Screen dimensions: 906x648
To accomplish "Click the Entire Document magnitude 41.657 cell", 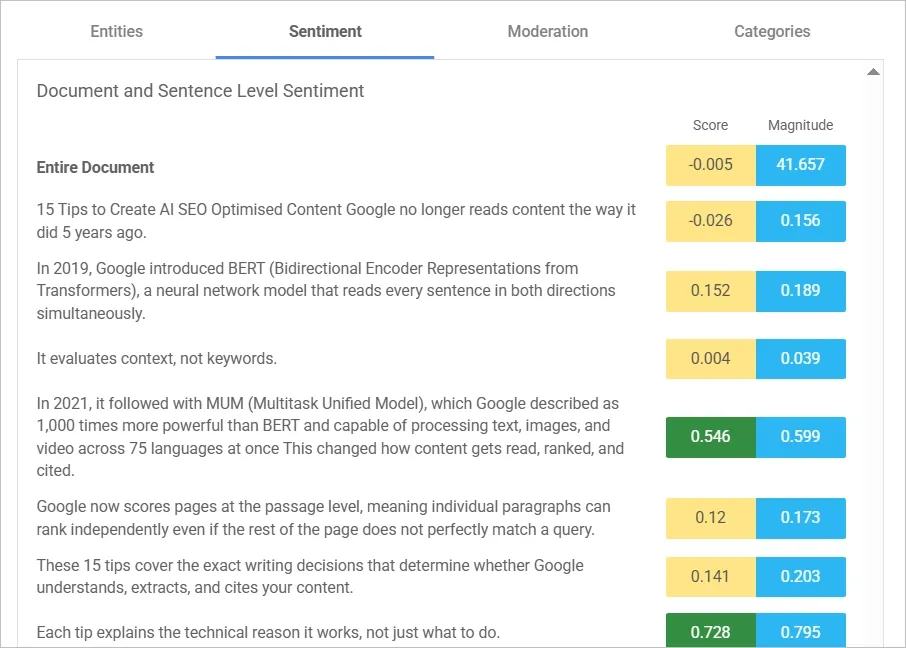I will coord(800,165).
